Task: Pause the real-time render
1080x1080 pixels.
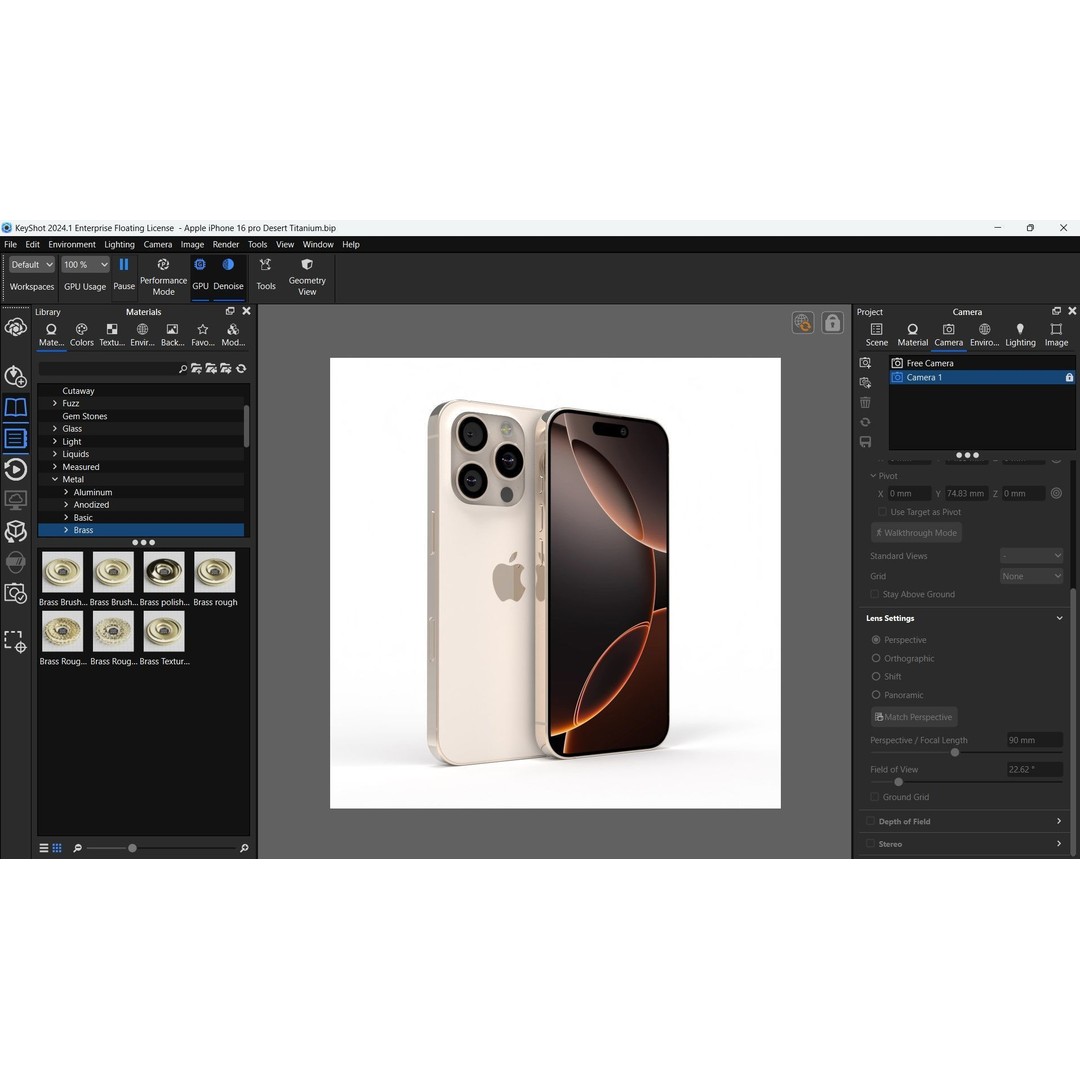Action: (124, 273)
